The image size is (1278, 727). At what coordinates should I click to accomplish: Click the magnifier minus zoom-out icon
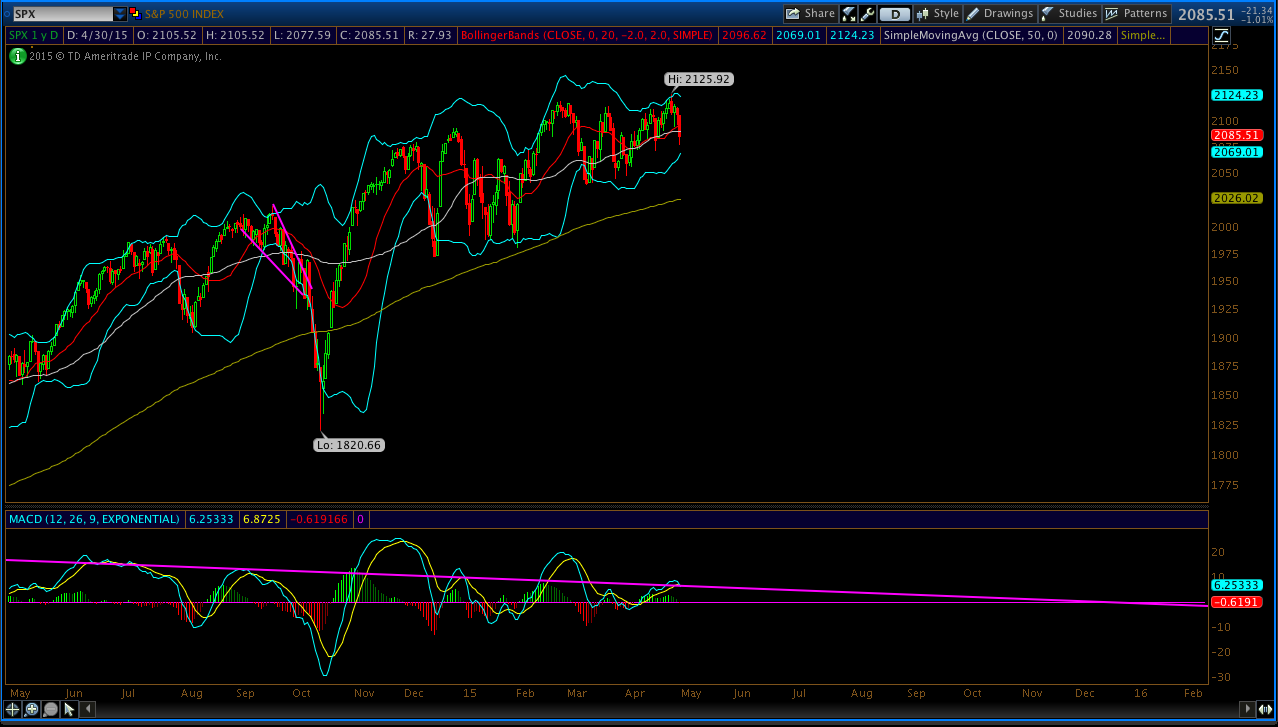pyautogui.click(x=51, y=709)
